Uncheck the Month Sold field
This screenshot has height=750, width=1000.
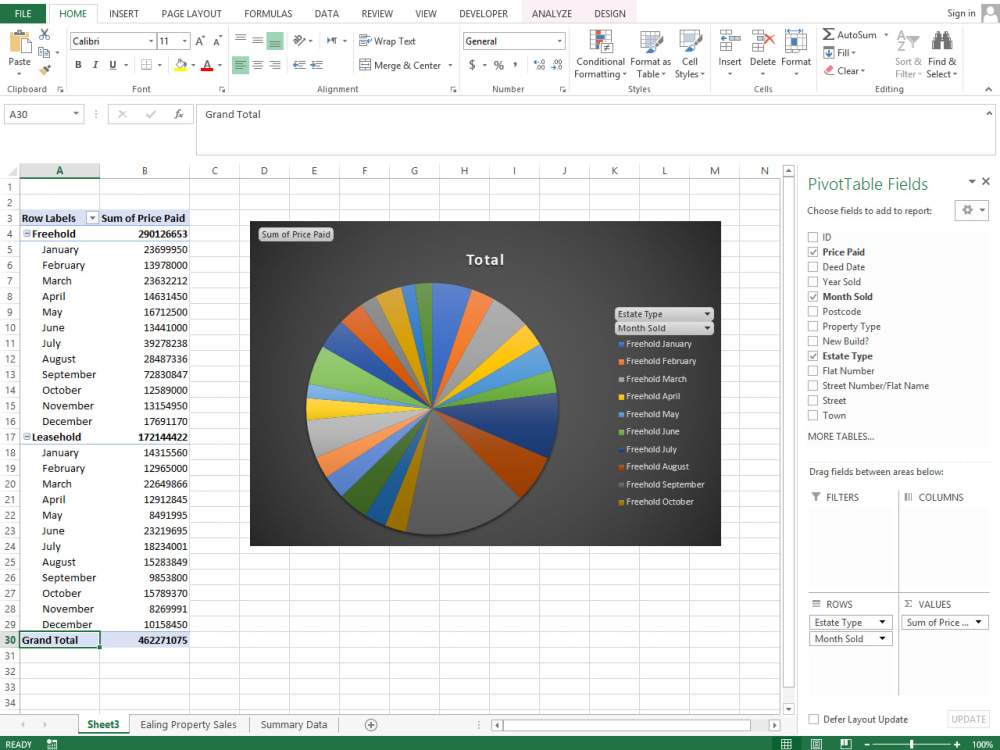(x=813, y=297)
